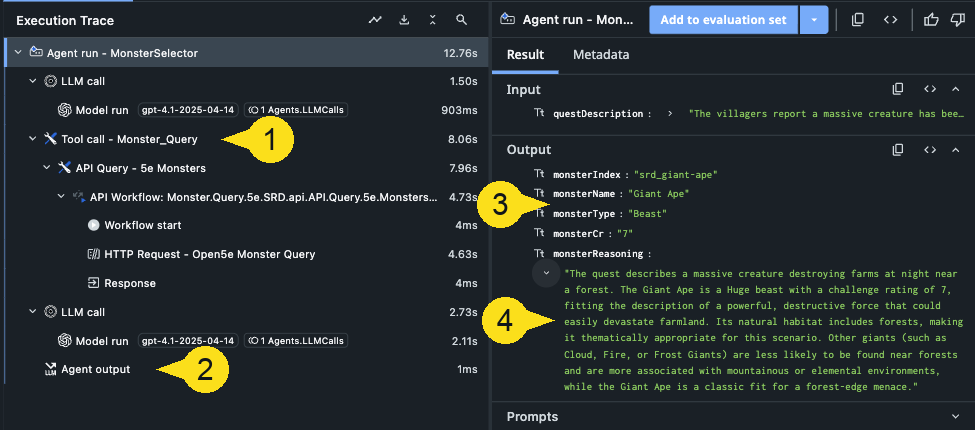975x430 pixels.
Task: Click the Add to evaluation set button
Action: [723, 20]
